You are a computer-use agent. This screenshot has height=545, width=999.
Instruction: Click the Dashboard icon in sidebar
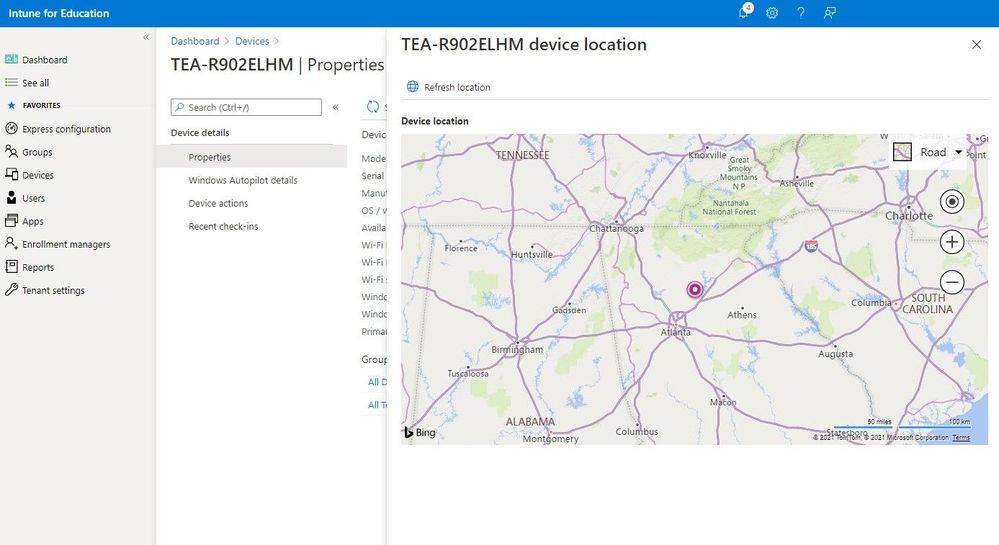click(11, 59)
